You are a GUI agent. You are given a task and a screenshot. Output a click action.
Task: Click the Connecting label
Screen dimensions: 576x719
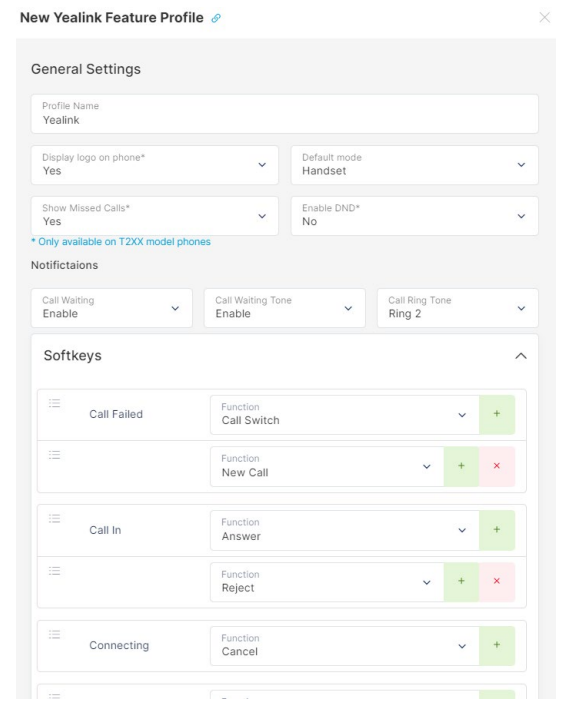pos(119,646)
